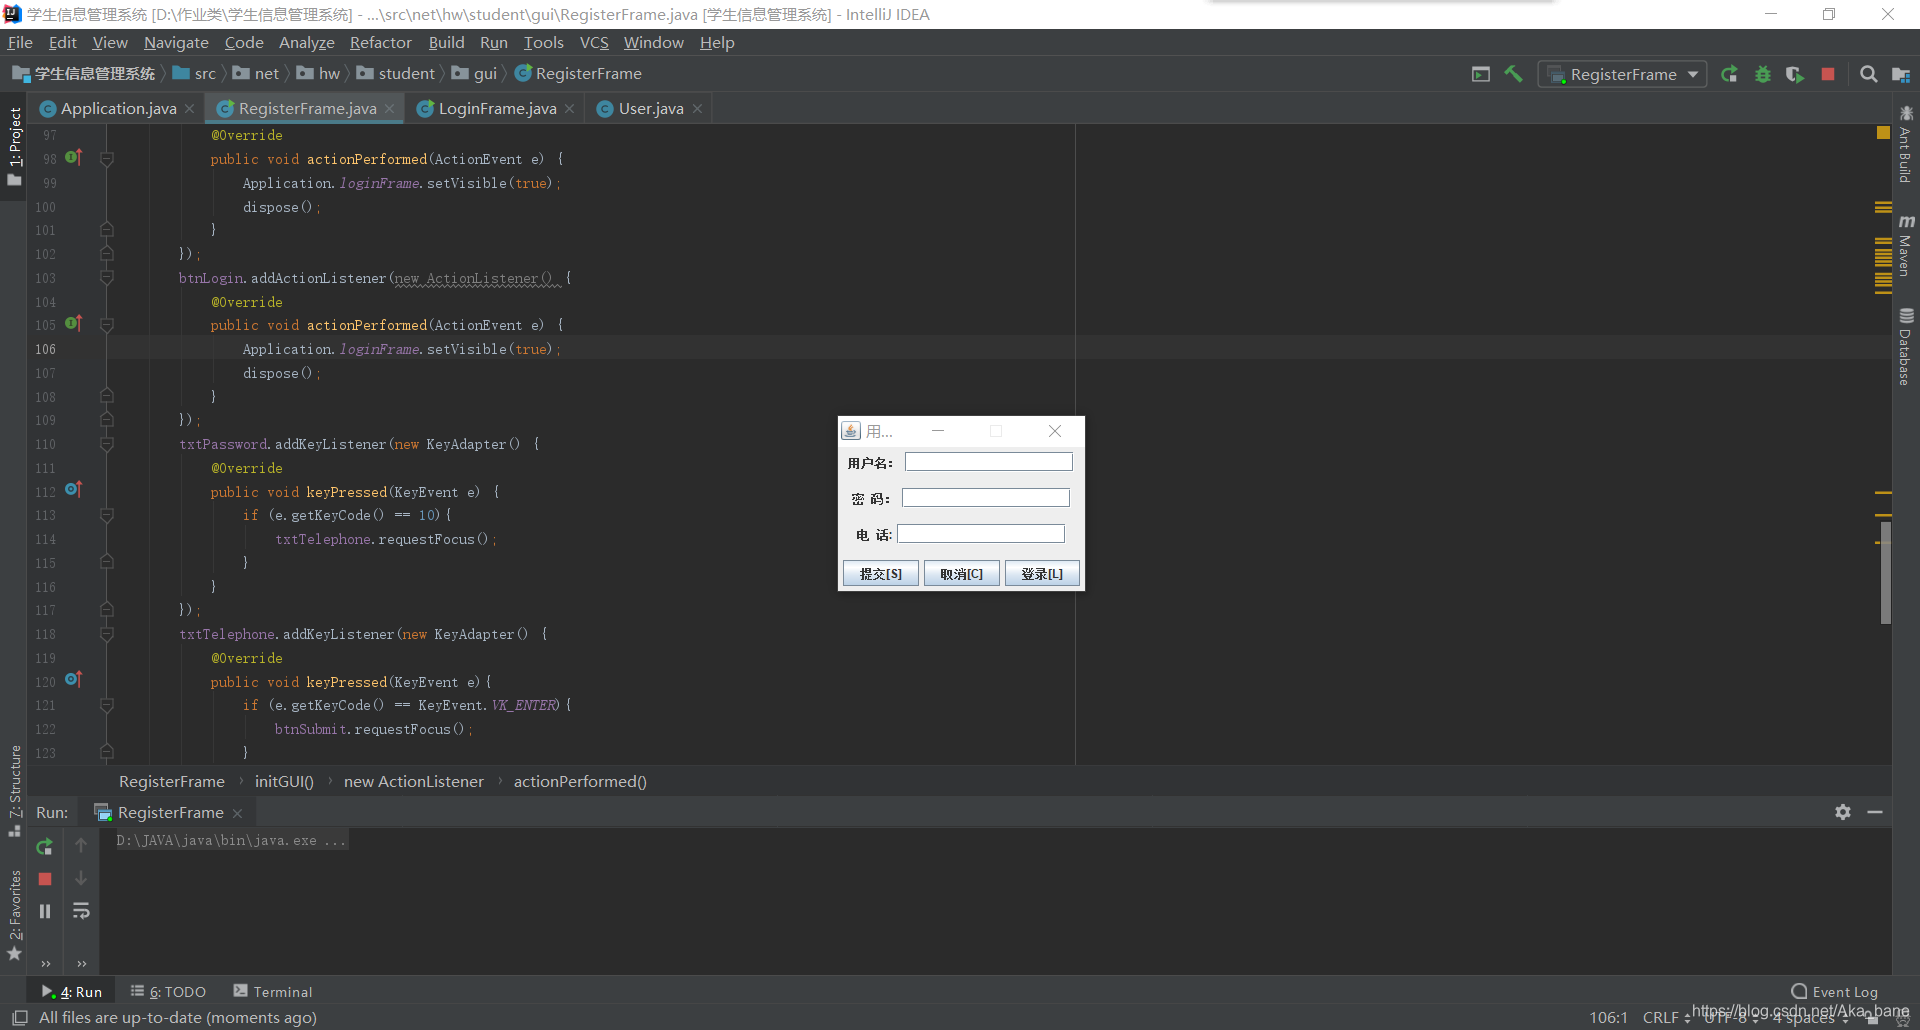Stop process with Run panel red square

[45, 879]
